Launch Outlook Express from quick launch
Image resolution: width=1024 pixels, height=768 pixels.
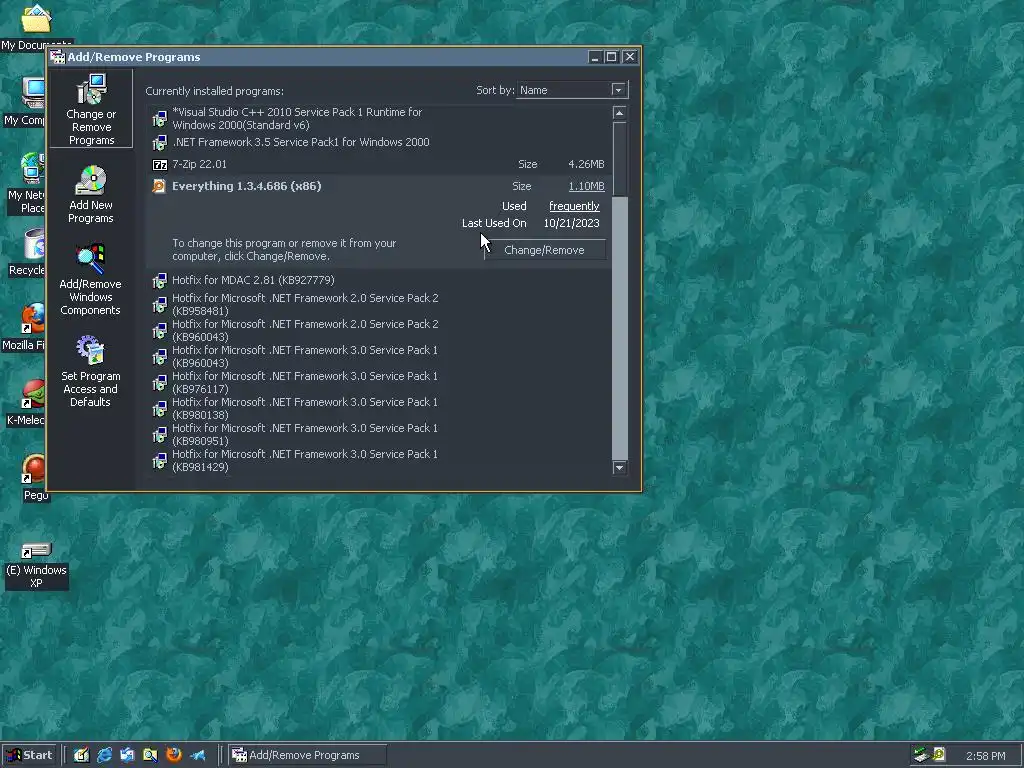pos(127,755)
